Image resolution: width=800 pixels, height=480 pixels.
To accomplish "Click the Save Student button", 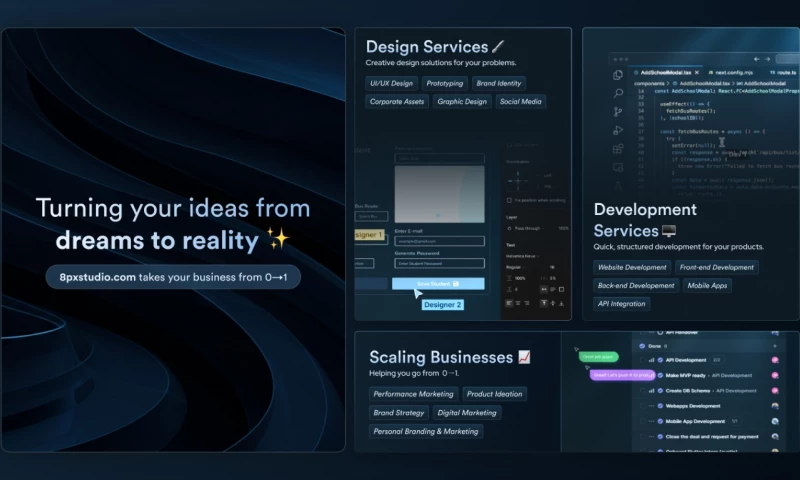I will [439, 284].
